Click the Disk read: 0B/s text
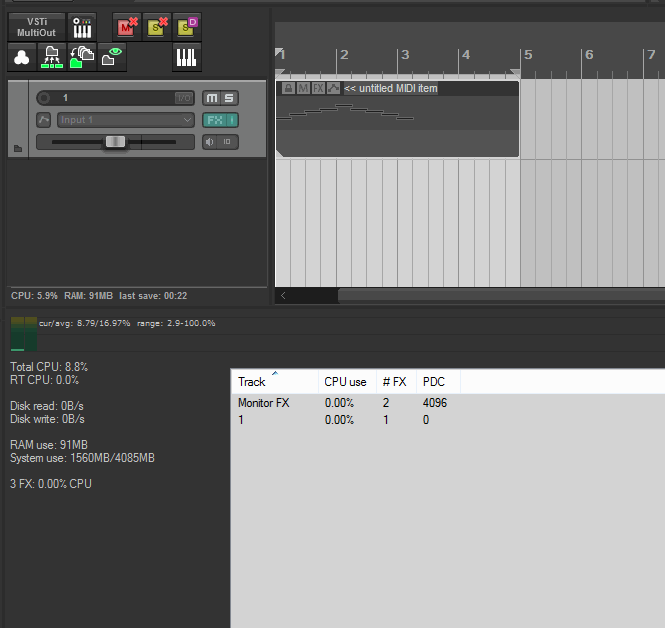 [x=47, y=406]
